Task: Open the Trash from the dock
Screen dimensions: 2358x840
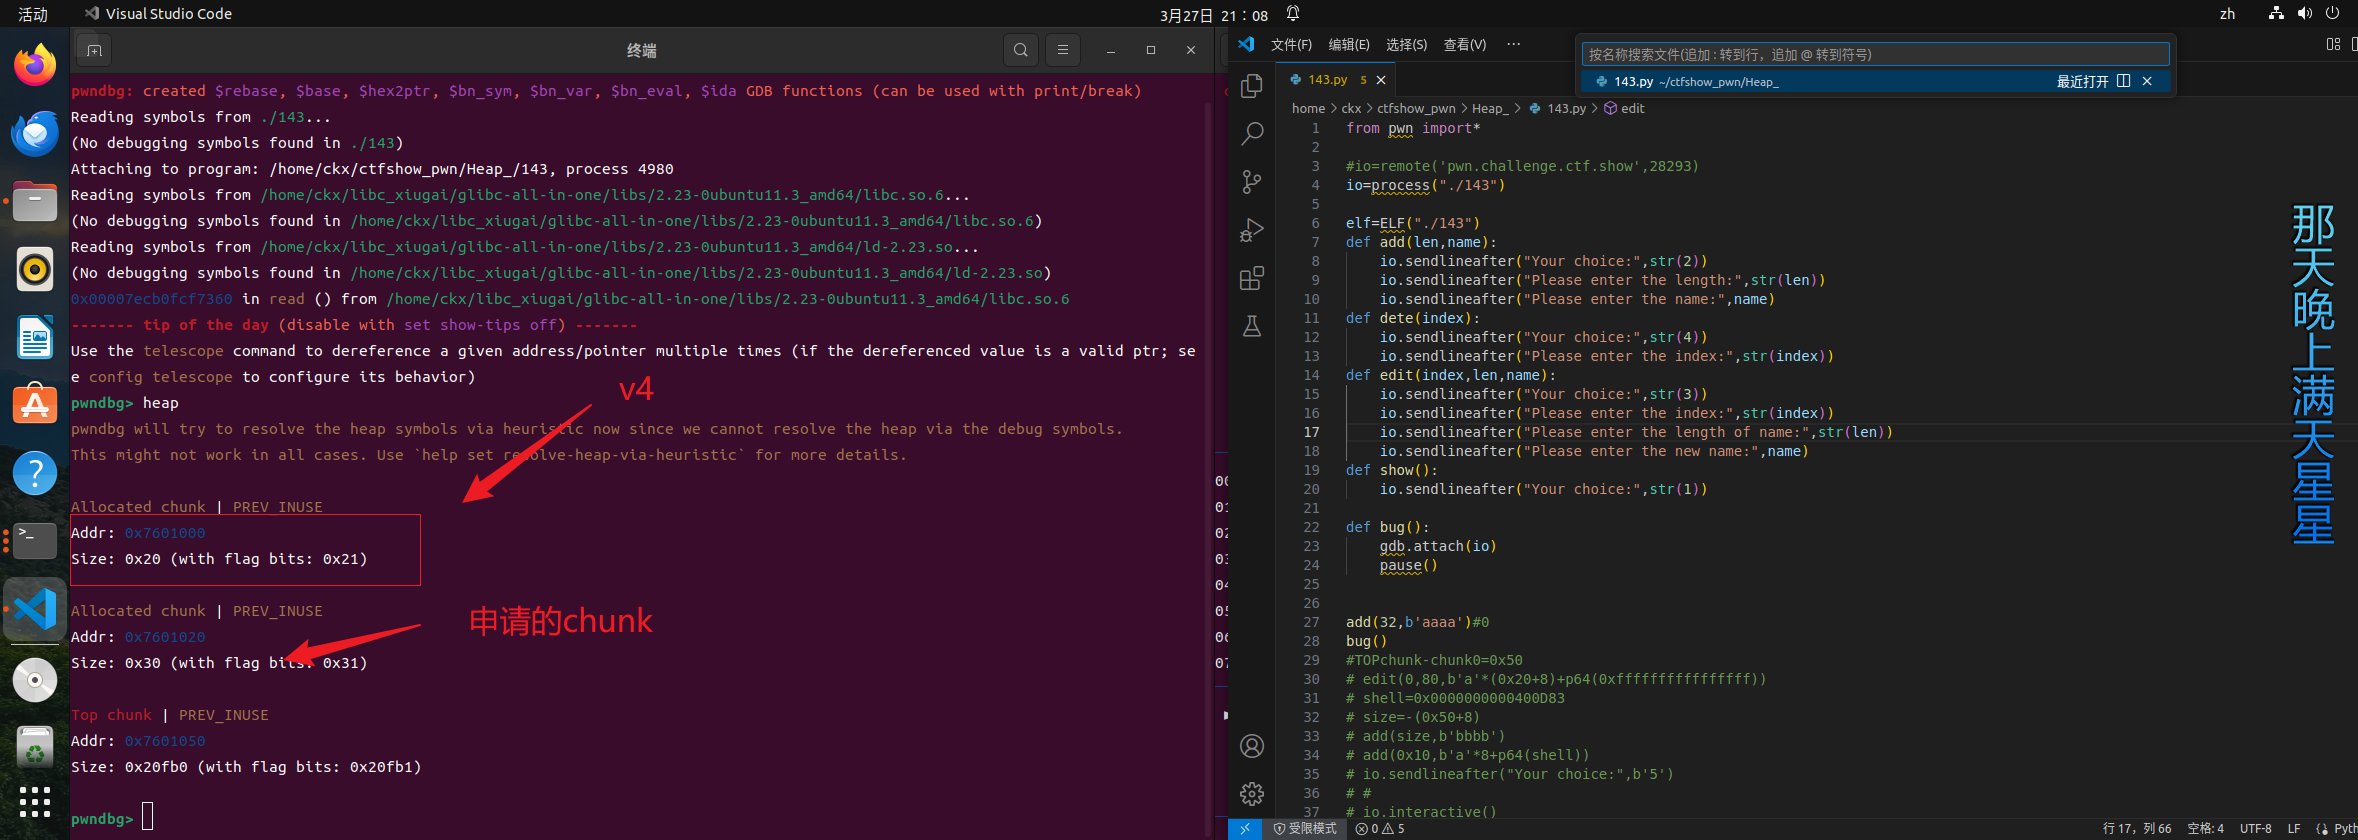Action: (35, 746)
